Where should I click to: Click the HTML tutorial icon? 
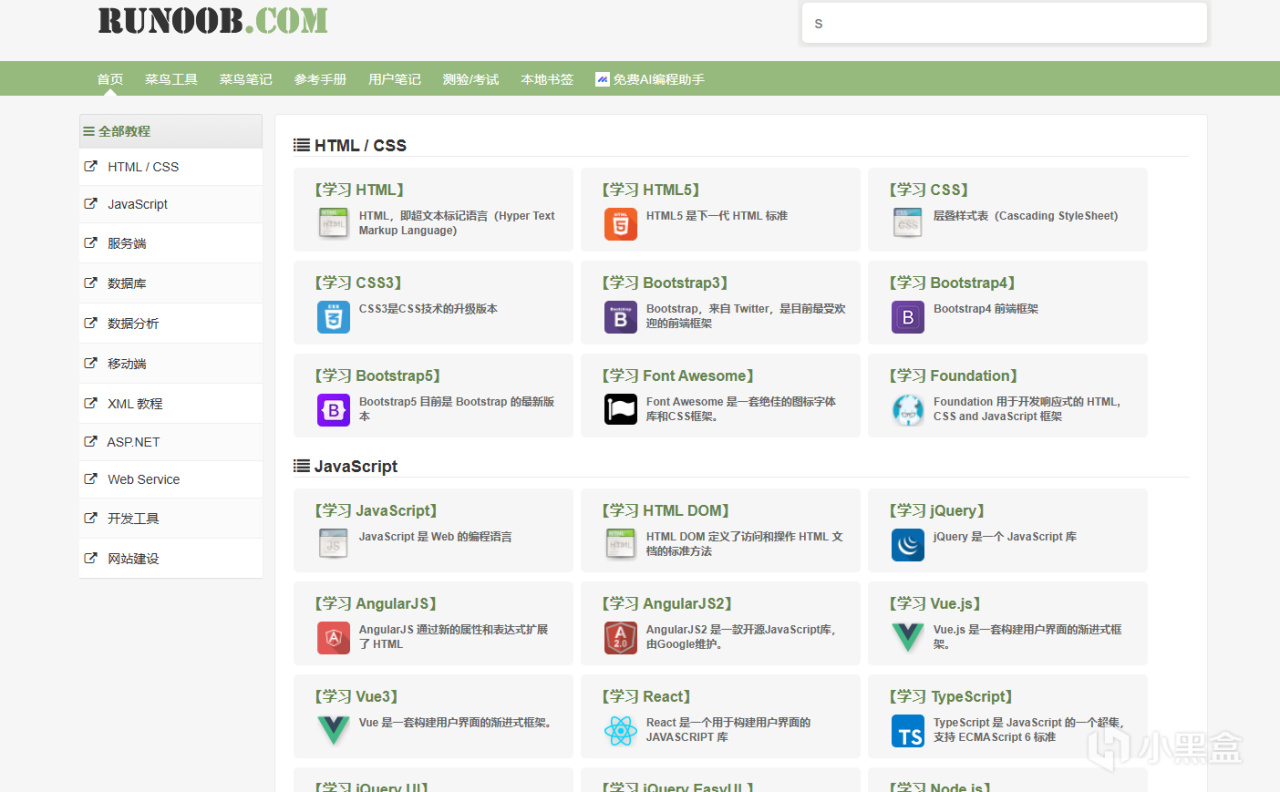tap(333, 223)
